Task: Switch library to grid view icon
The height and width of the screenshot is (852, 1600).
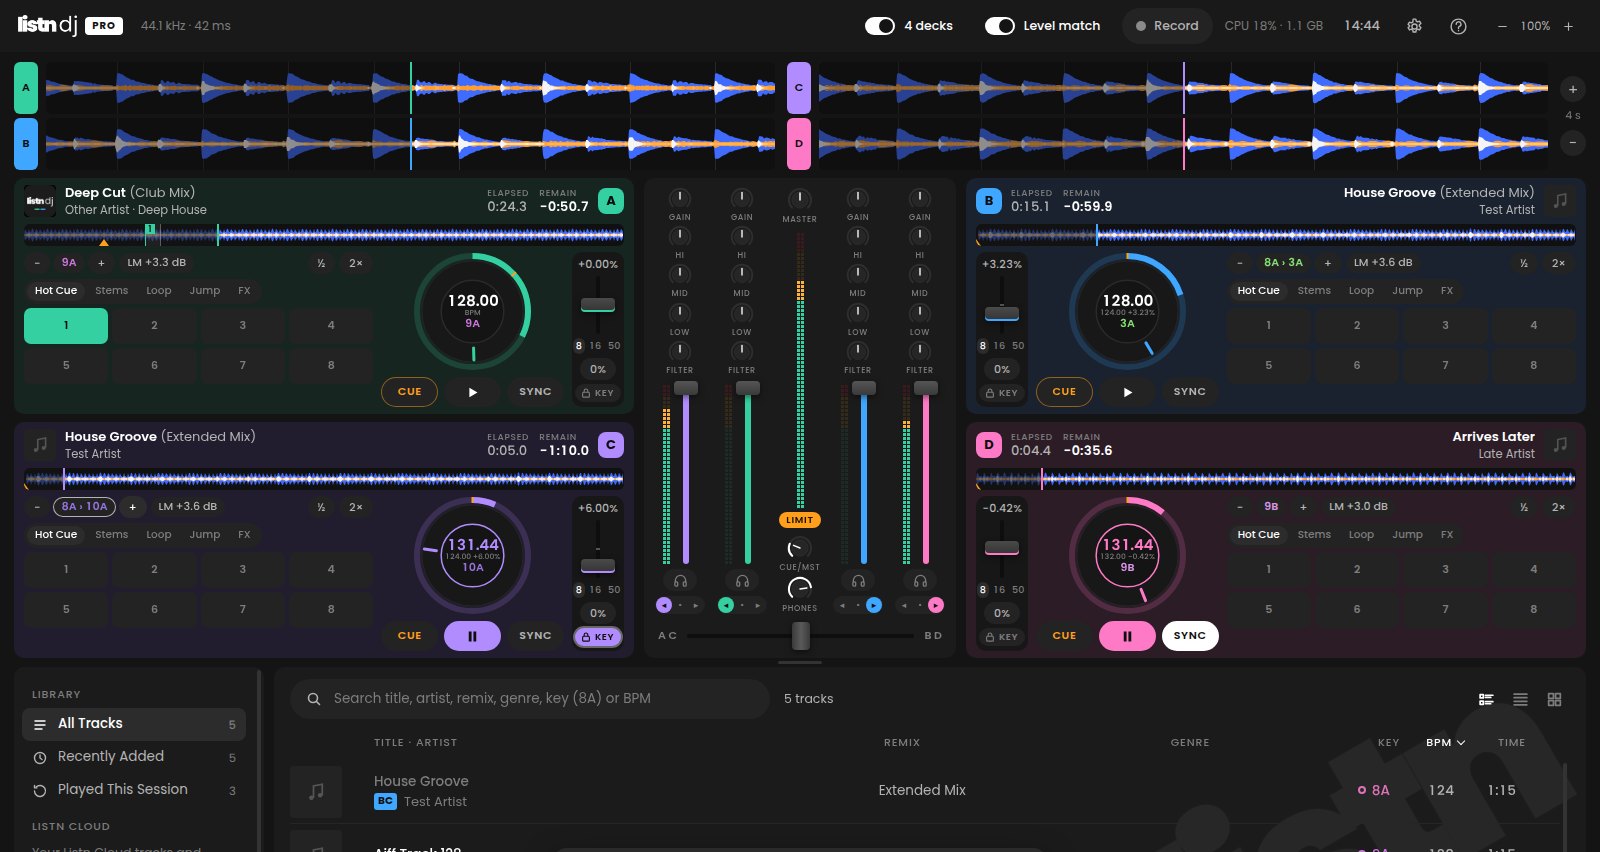Action: (1554, 699)
